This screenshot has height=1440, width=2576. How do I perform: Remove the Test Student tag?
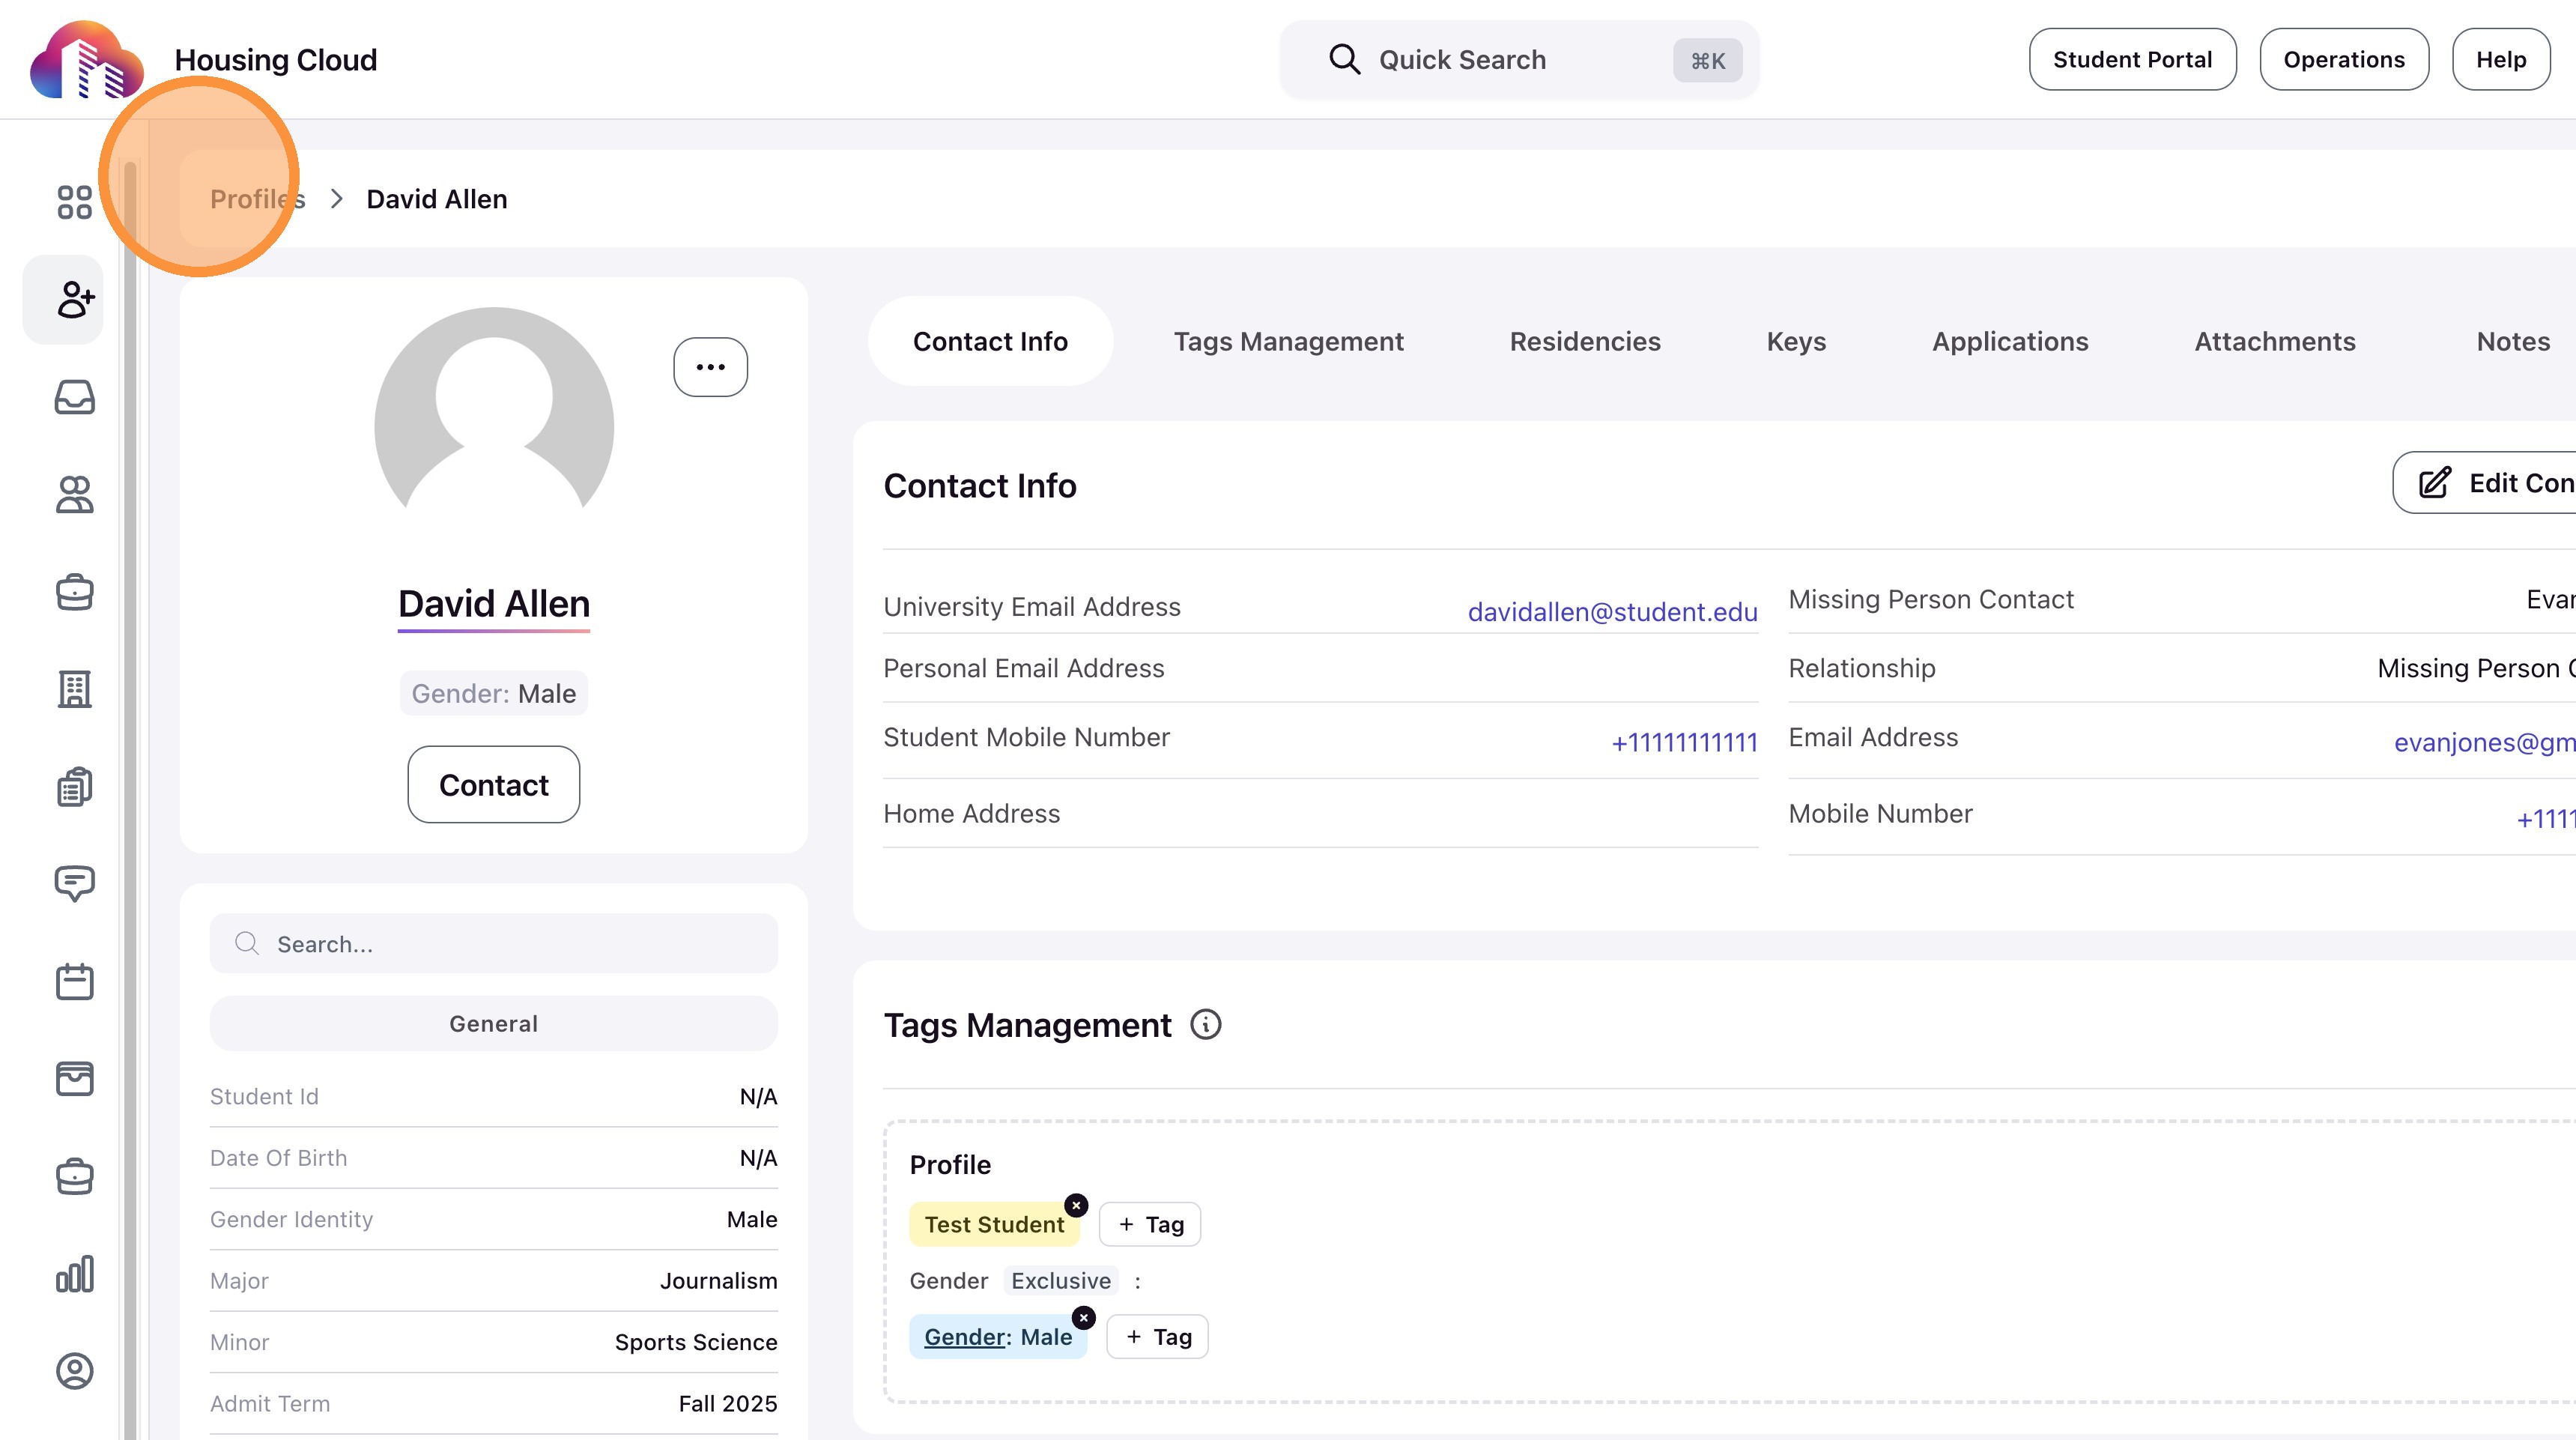coord(1076,1205)
